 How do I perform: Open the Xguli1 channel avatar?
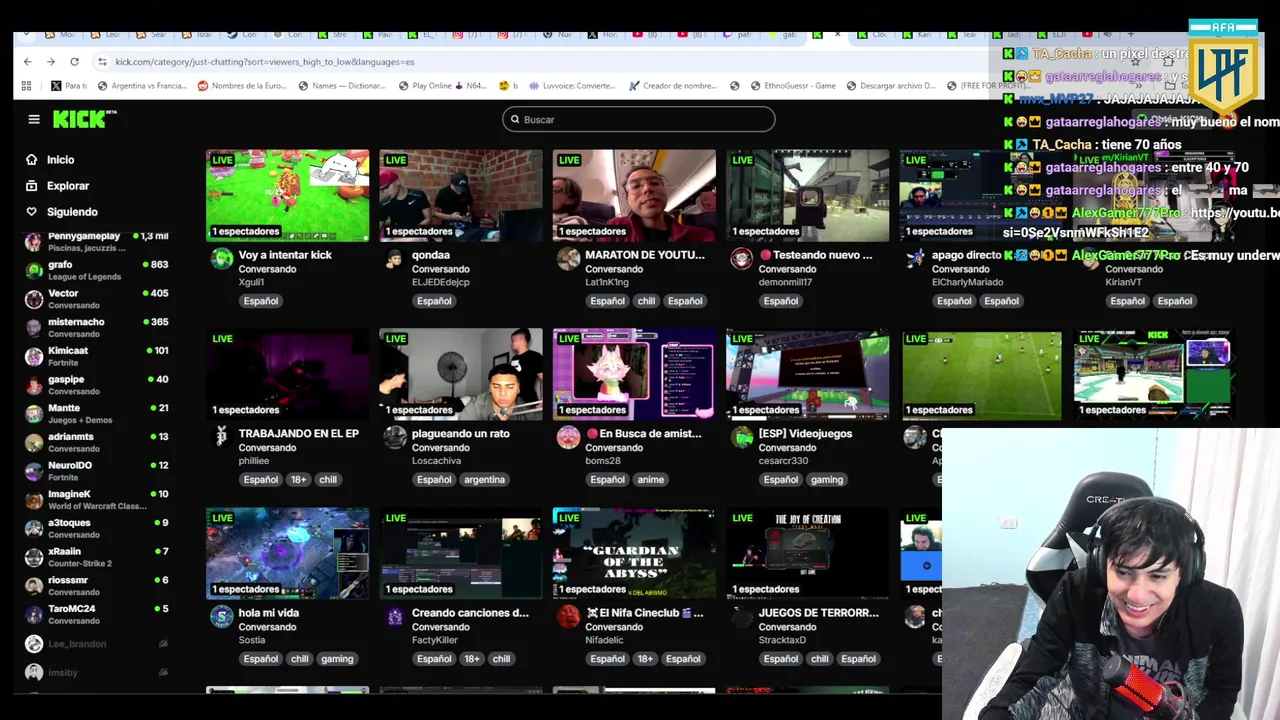pos(222,260)
